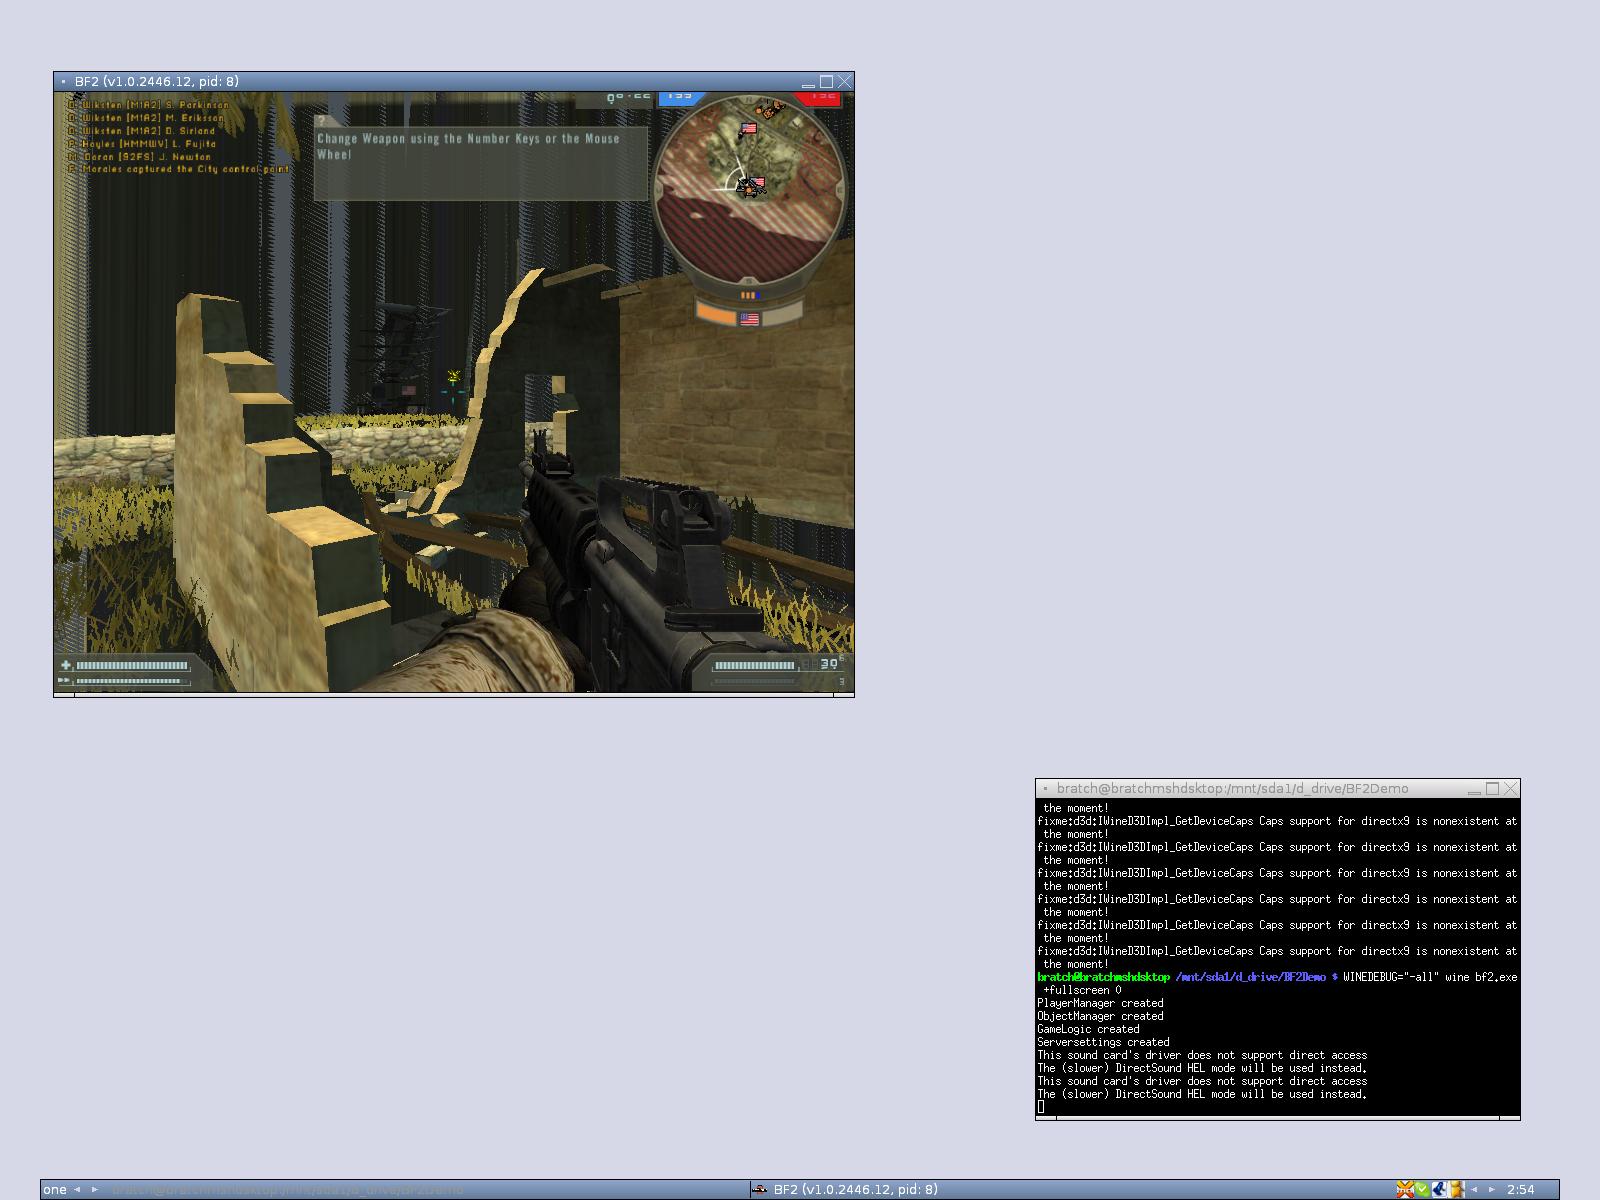This screenshot has width=1600, height=1200.
Task: Maximize the terminal window
Action: pyautogui.click(x=1492, y=788)
